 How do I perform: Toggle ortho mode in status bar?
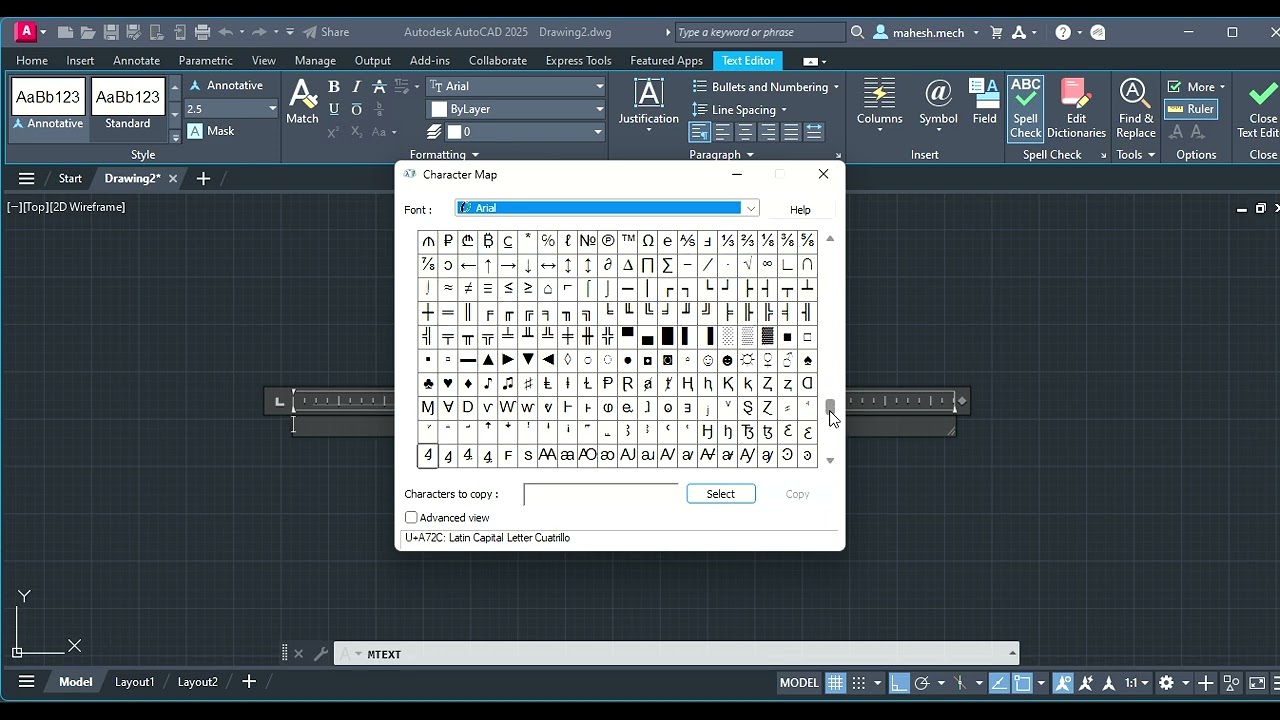pyautogui.click(x=899, y=683)
